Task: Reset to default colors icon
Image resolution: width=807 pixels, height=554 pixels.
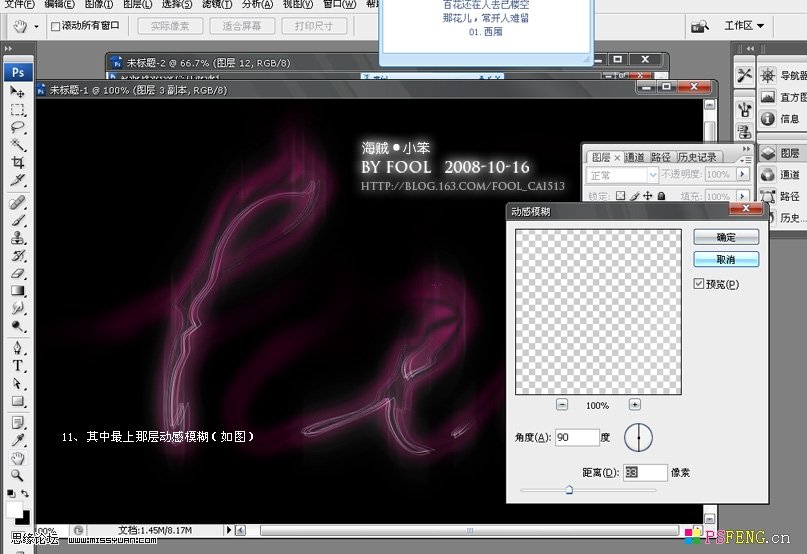Action: pyautogui.click(x=11, y=493)
